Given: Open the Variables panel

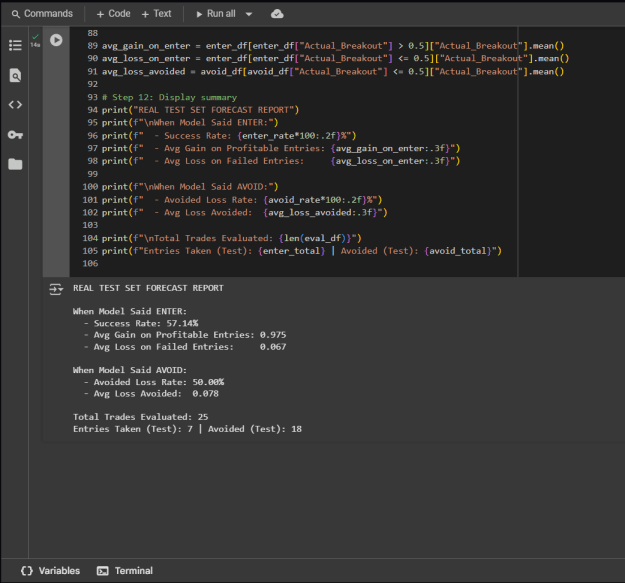Looking at the screenshot, I should 51,571.
